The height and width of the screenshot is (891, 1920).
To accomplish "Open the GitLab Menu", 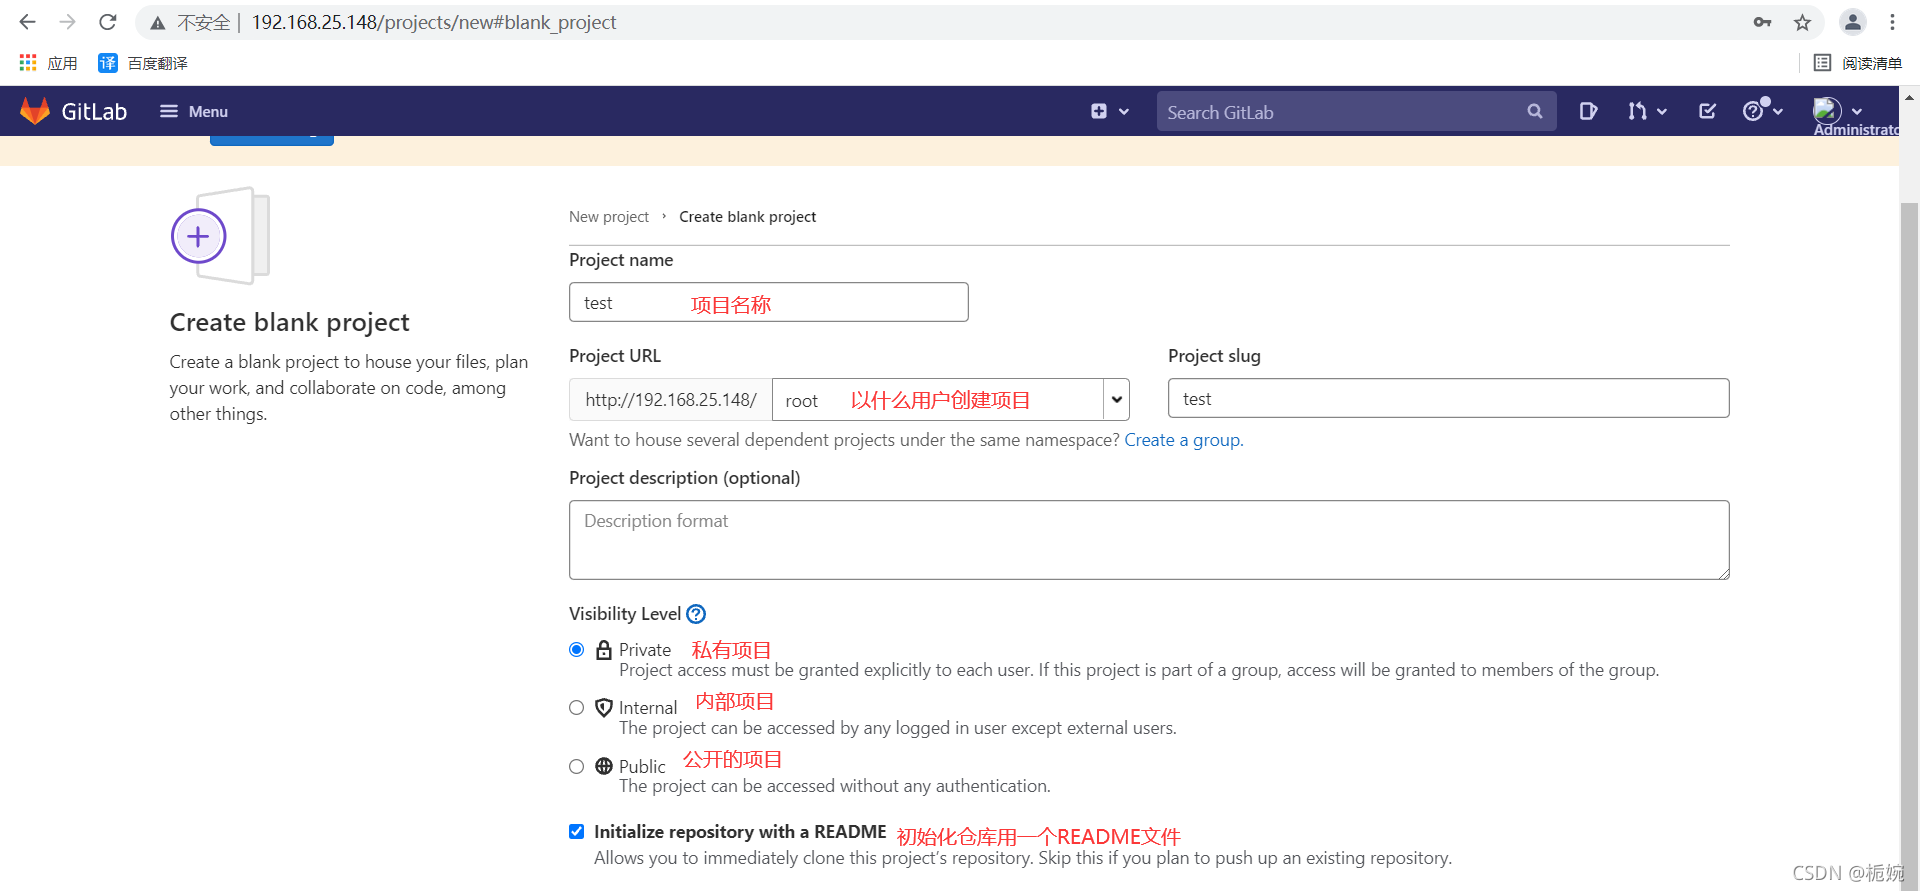I will 194,111.
